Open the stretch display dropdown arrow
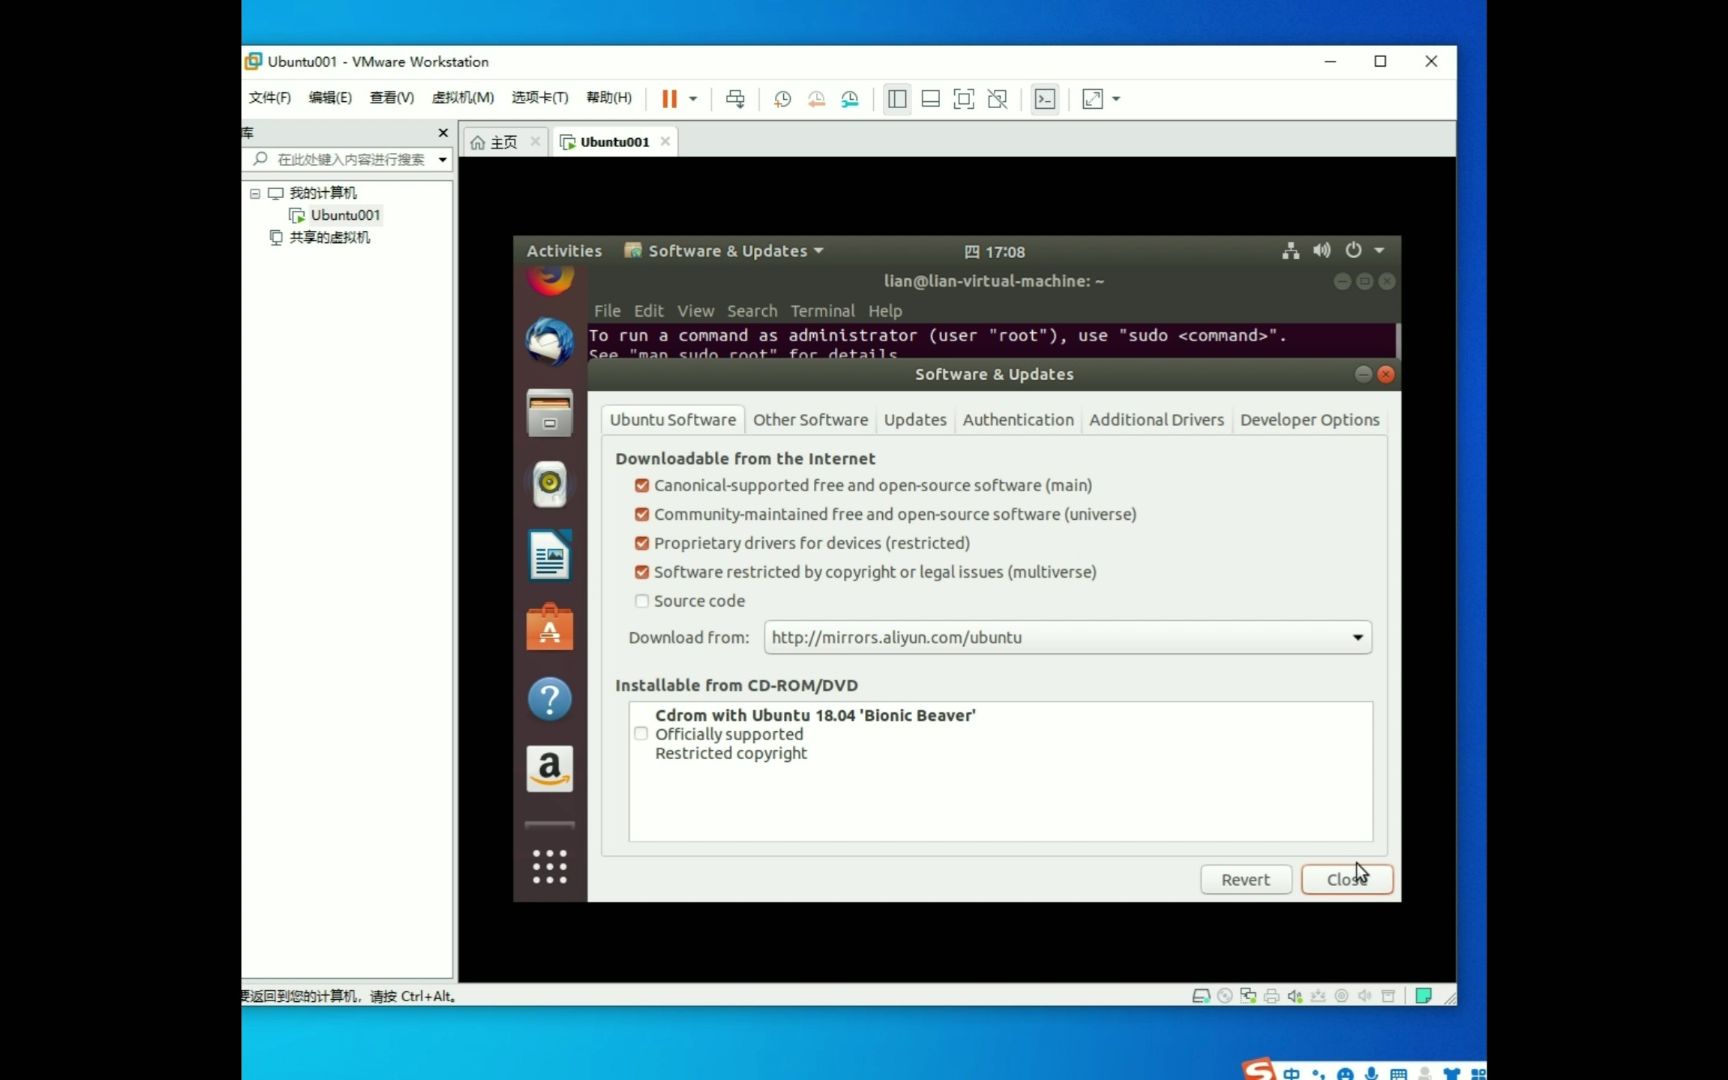This screenshot has width=1728, height=1080. coord(1116,99)
